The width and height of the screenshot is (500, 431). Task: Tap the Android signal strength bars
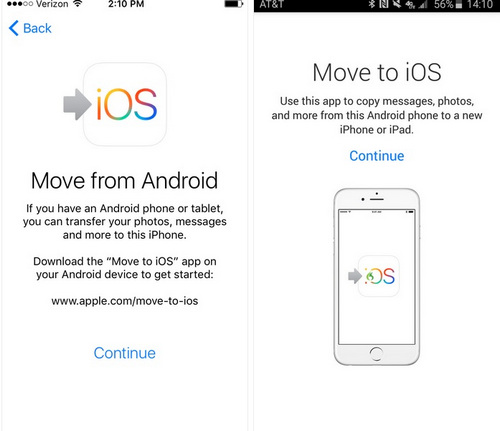click(x=423, y=5)
